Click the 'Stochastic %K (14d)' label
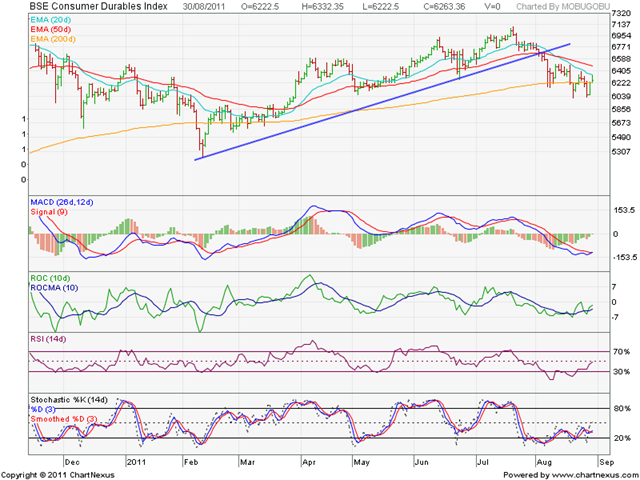Viewport: 640px width, 480px height. 69,400
